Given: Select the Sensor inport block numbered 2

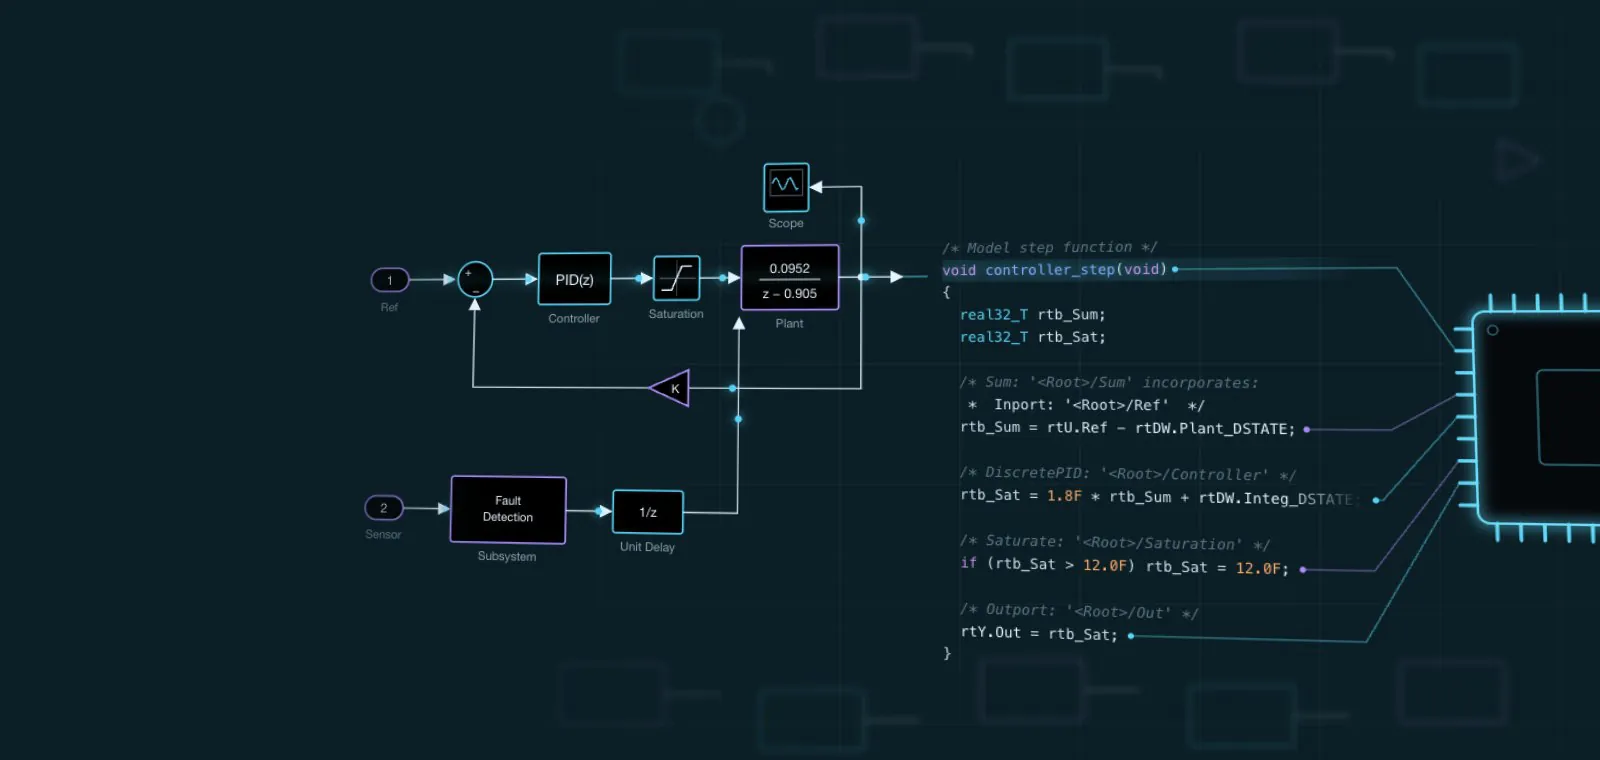Looking at the screenshot, I should (383, 508).
